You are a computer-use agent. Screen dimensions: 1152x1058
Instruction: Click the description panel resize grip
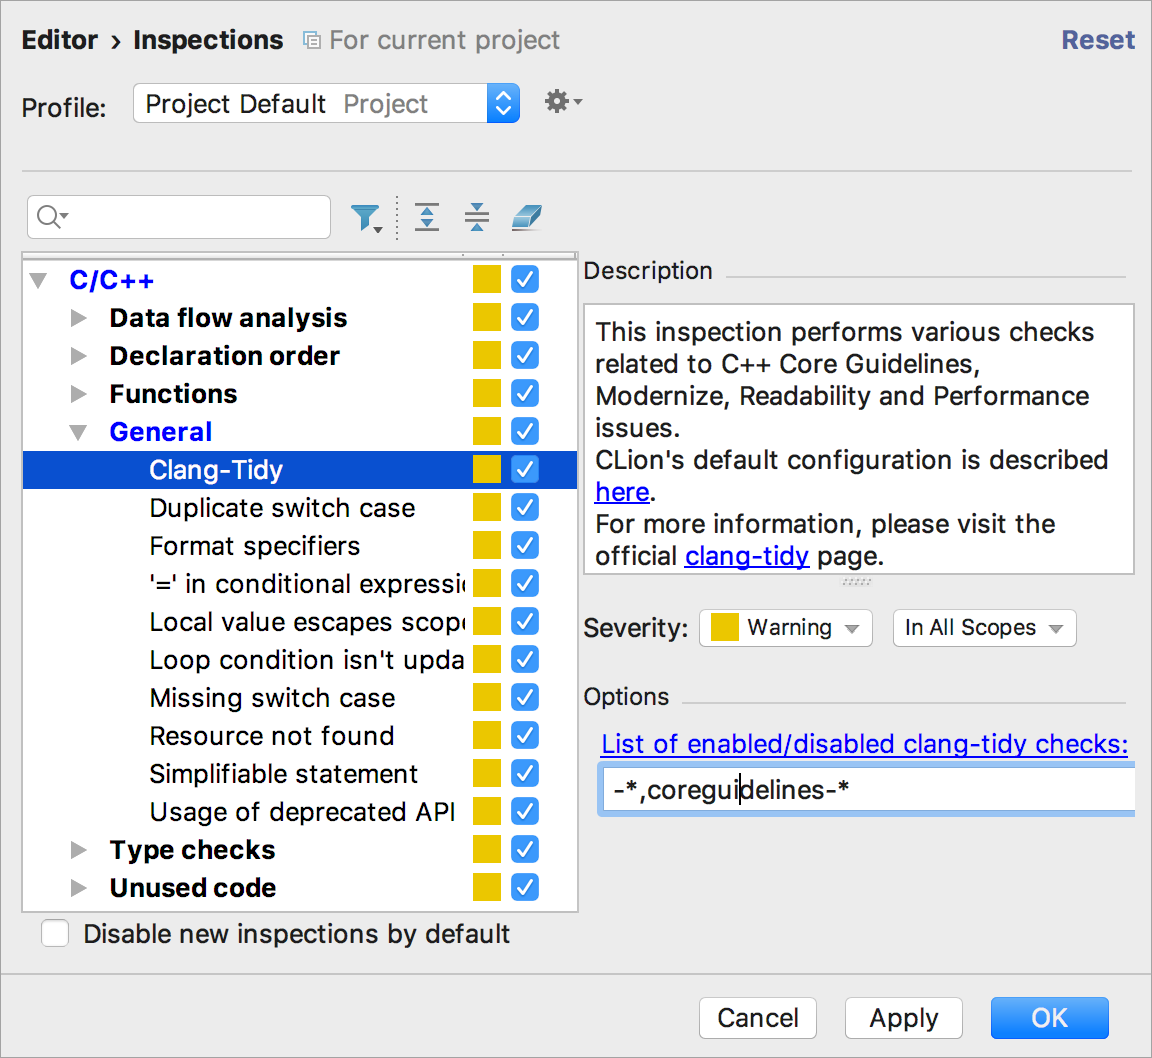pyautogui.click(x=857, y=581)
